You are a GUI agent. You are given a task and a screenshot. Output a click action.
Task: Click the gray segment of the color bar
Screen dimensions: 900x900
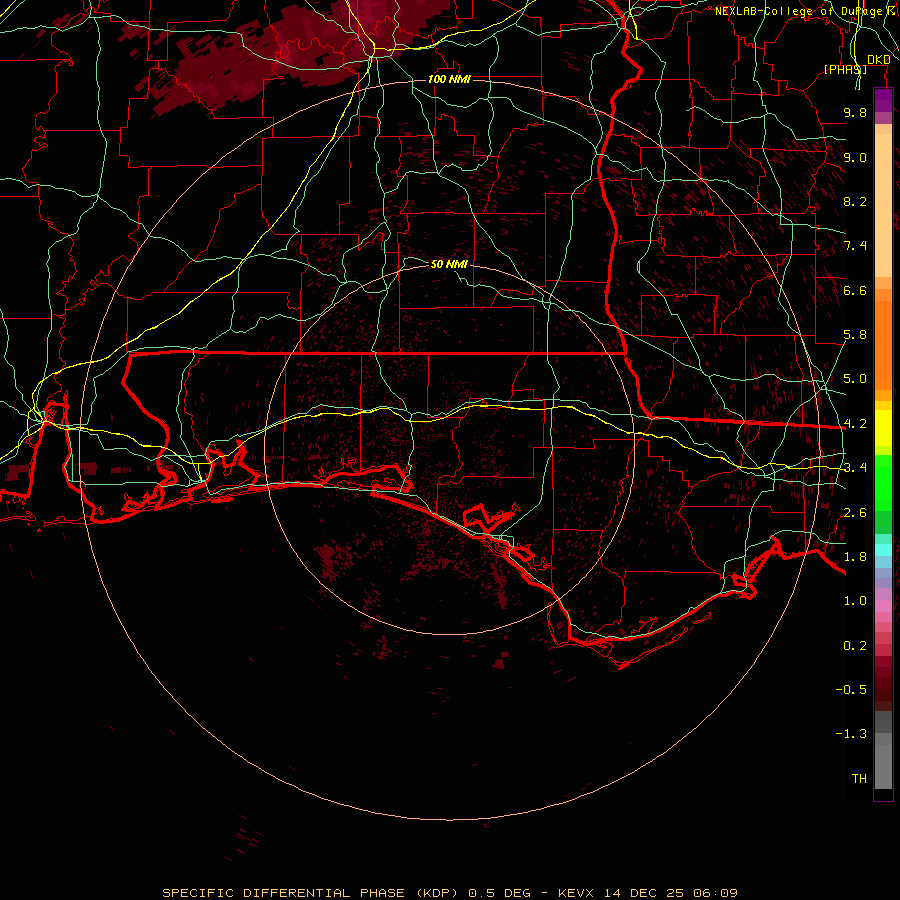pyautogui.click(x=883, y=750)
